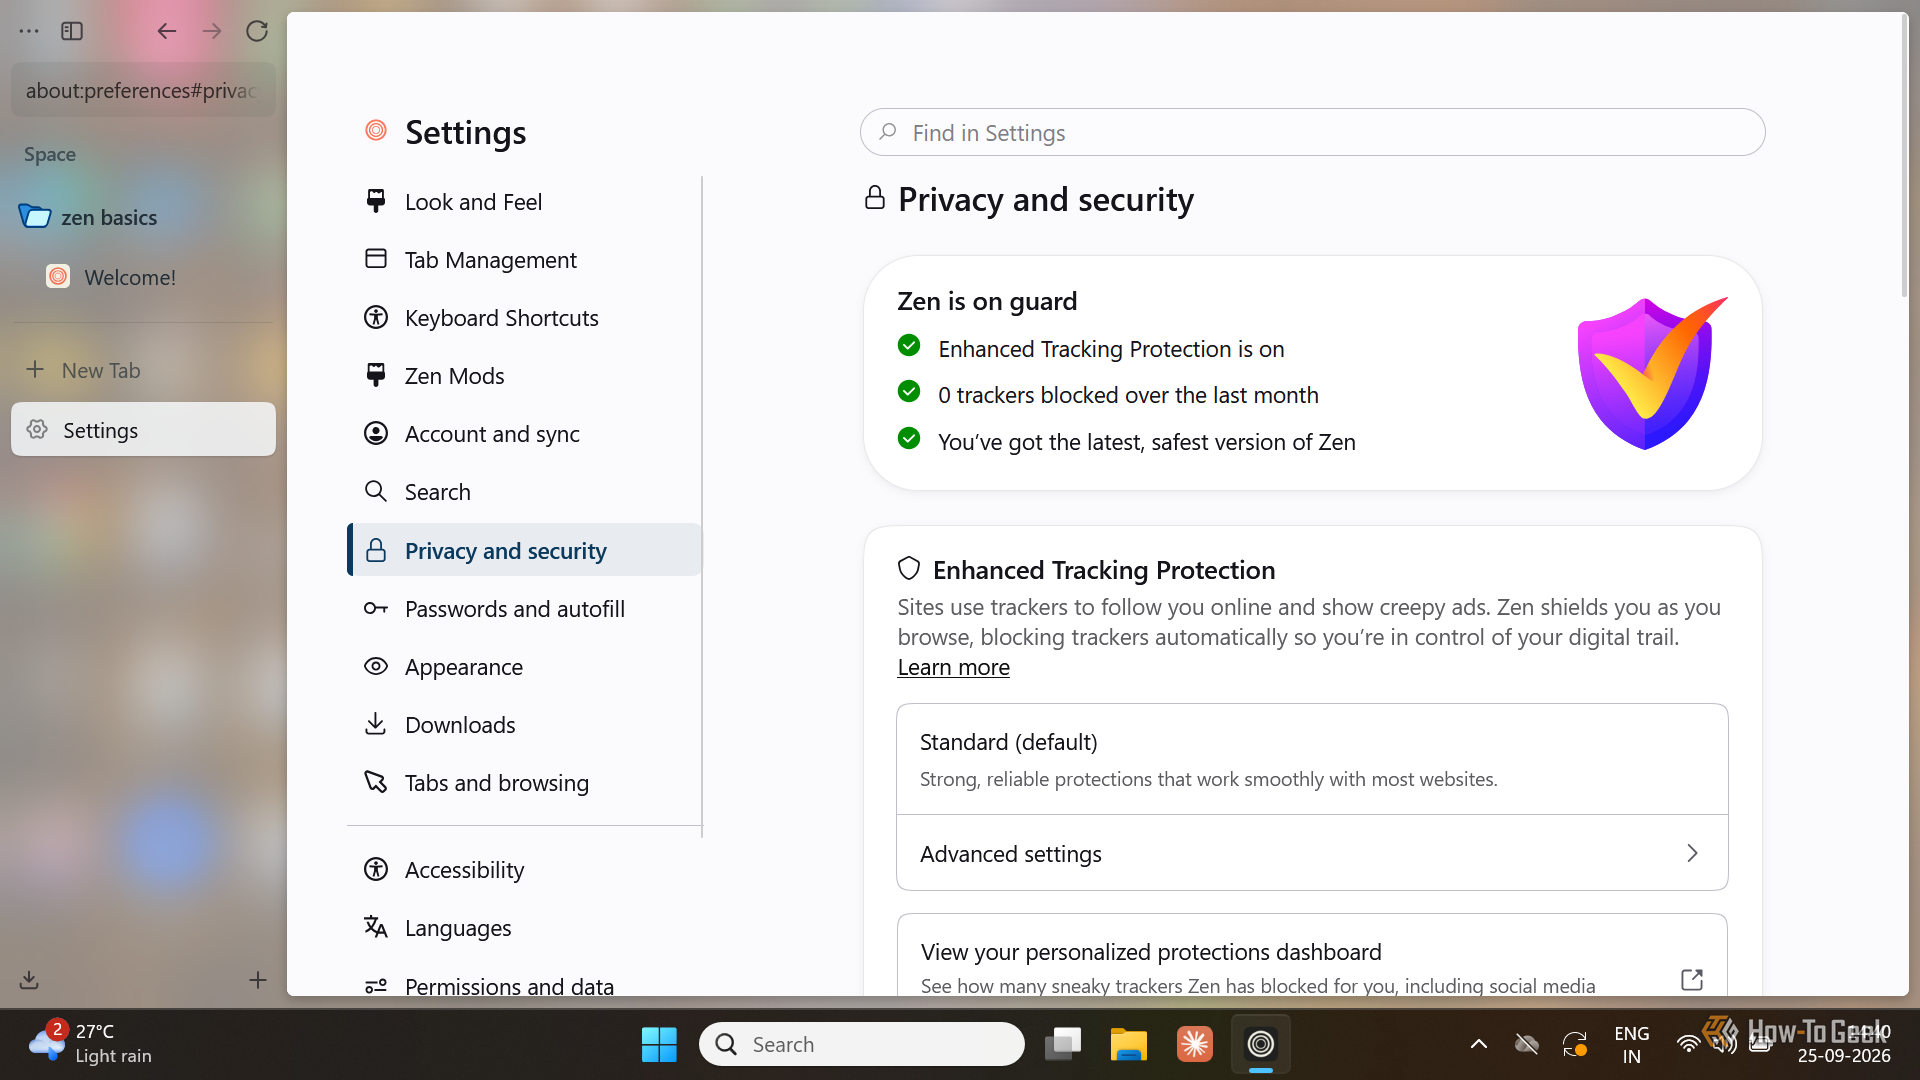1920x1080 pixels.
Task: Toggle the sidebar layout icon
Action: click(72, 31)
